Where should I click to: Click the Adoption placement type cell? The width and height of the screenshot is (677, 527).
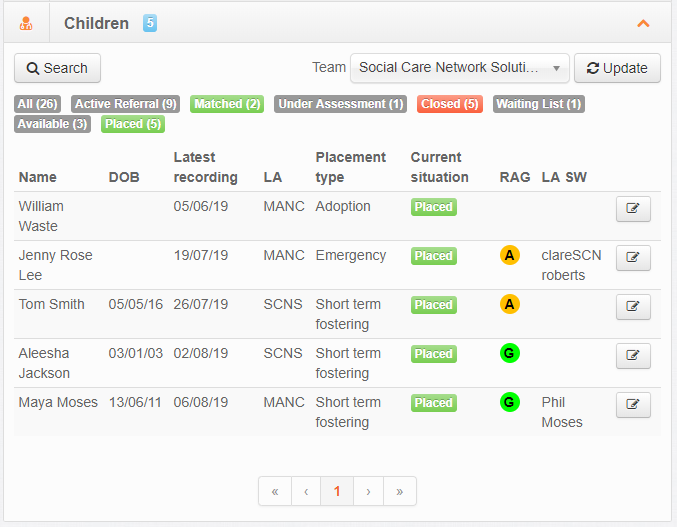343,206
